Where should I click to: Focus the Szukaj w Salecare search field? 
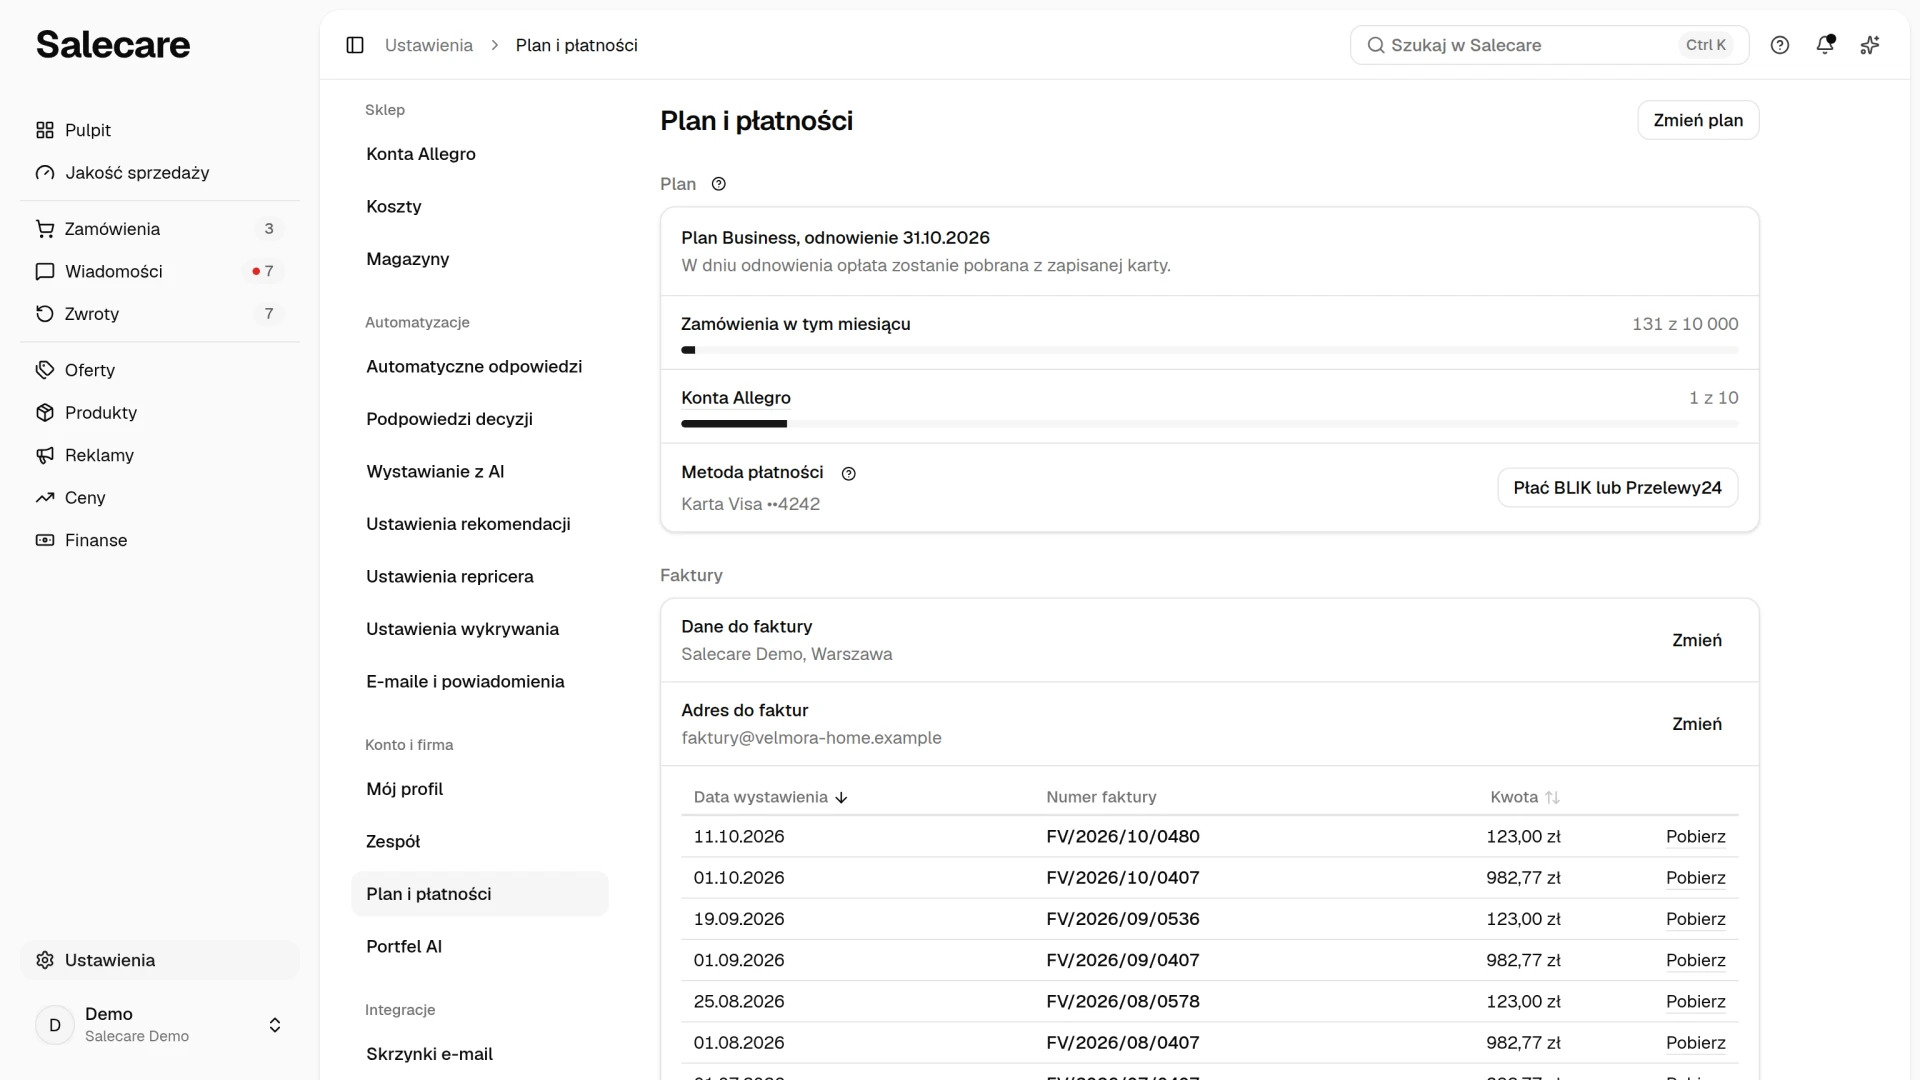tap(1549, 45)
